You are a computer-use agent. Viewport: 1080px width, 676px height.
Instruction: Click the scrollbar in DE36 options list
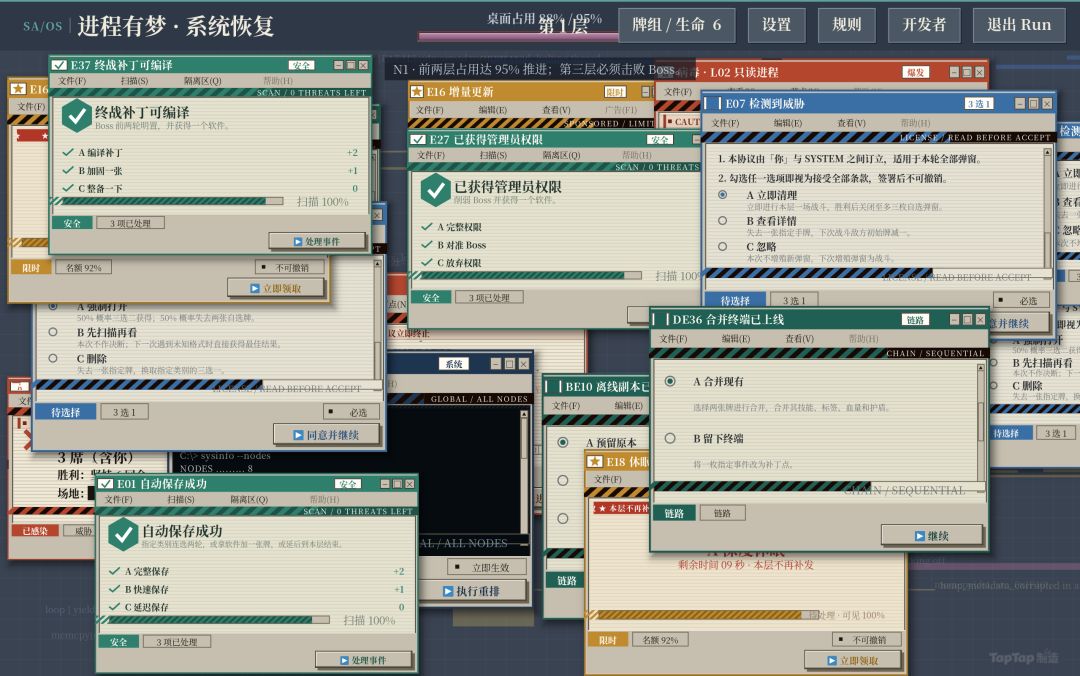(981, 422)
